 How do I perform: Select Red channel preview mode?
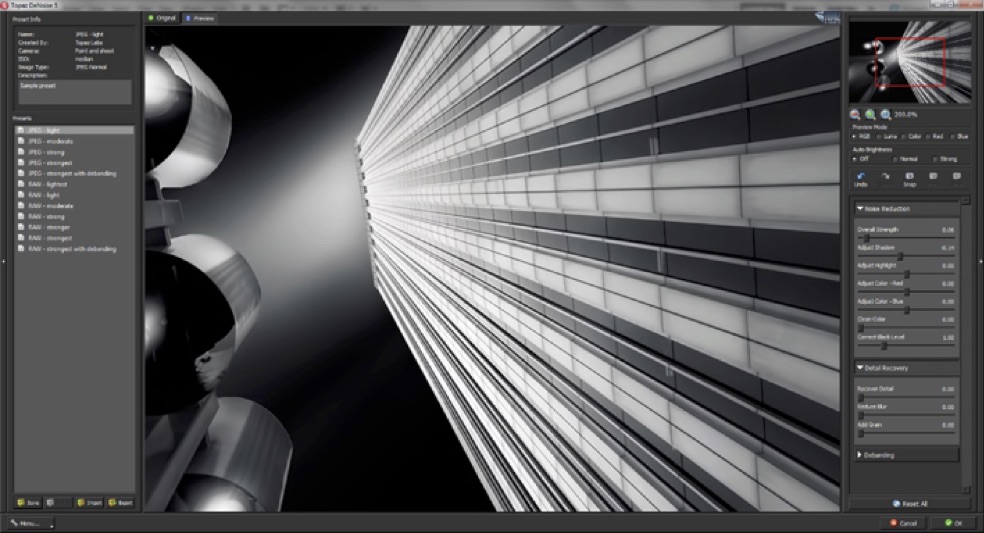929,136
